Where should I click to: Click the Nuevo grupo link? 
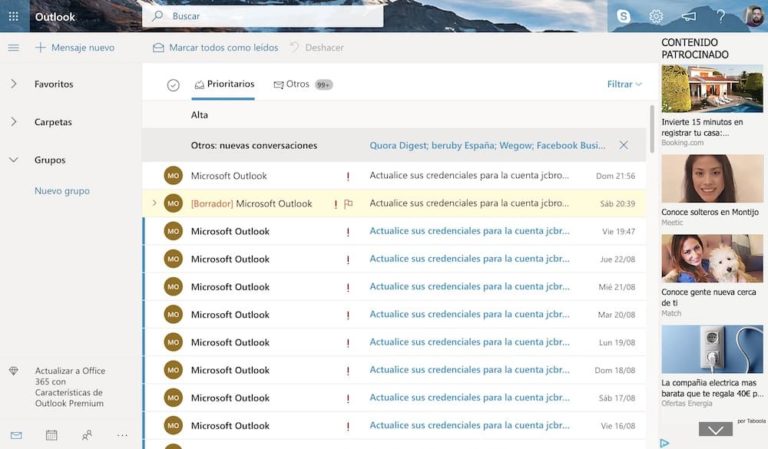click(62, 191)
